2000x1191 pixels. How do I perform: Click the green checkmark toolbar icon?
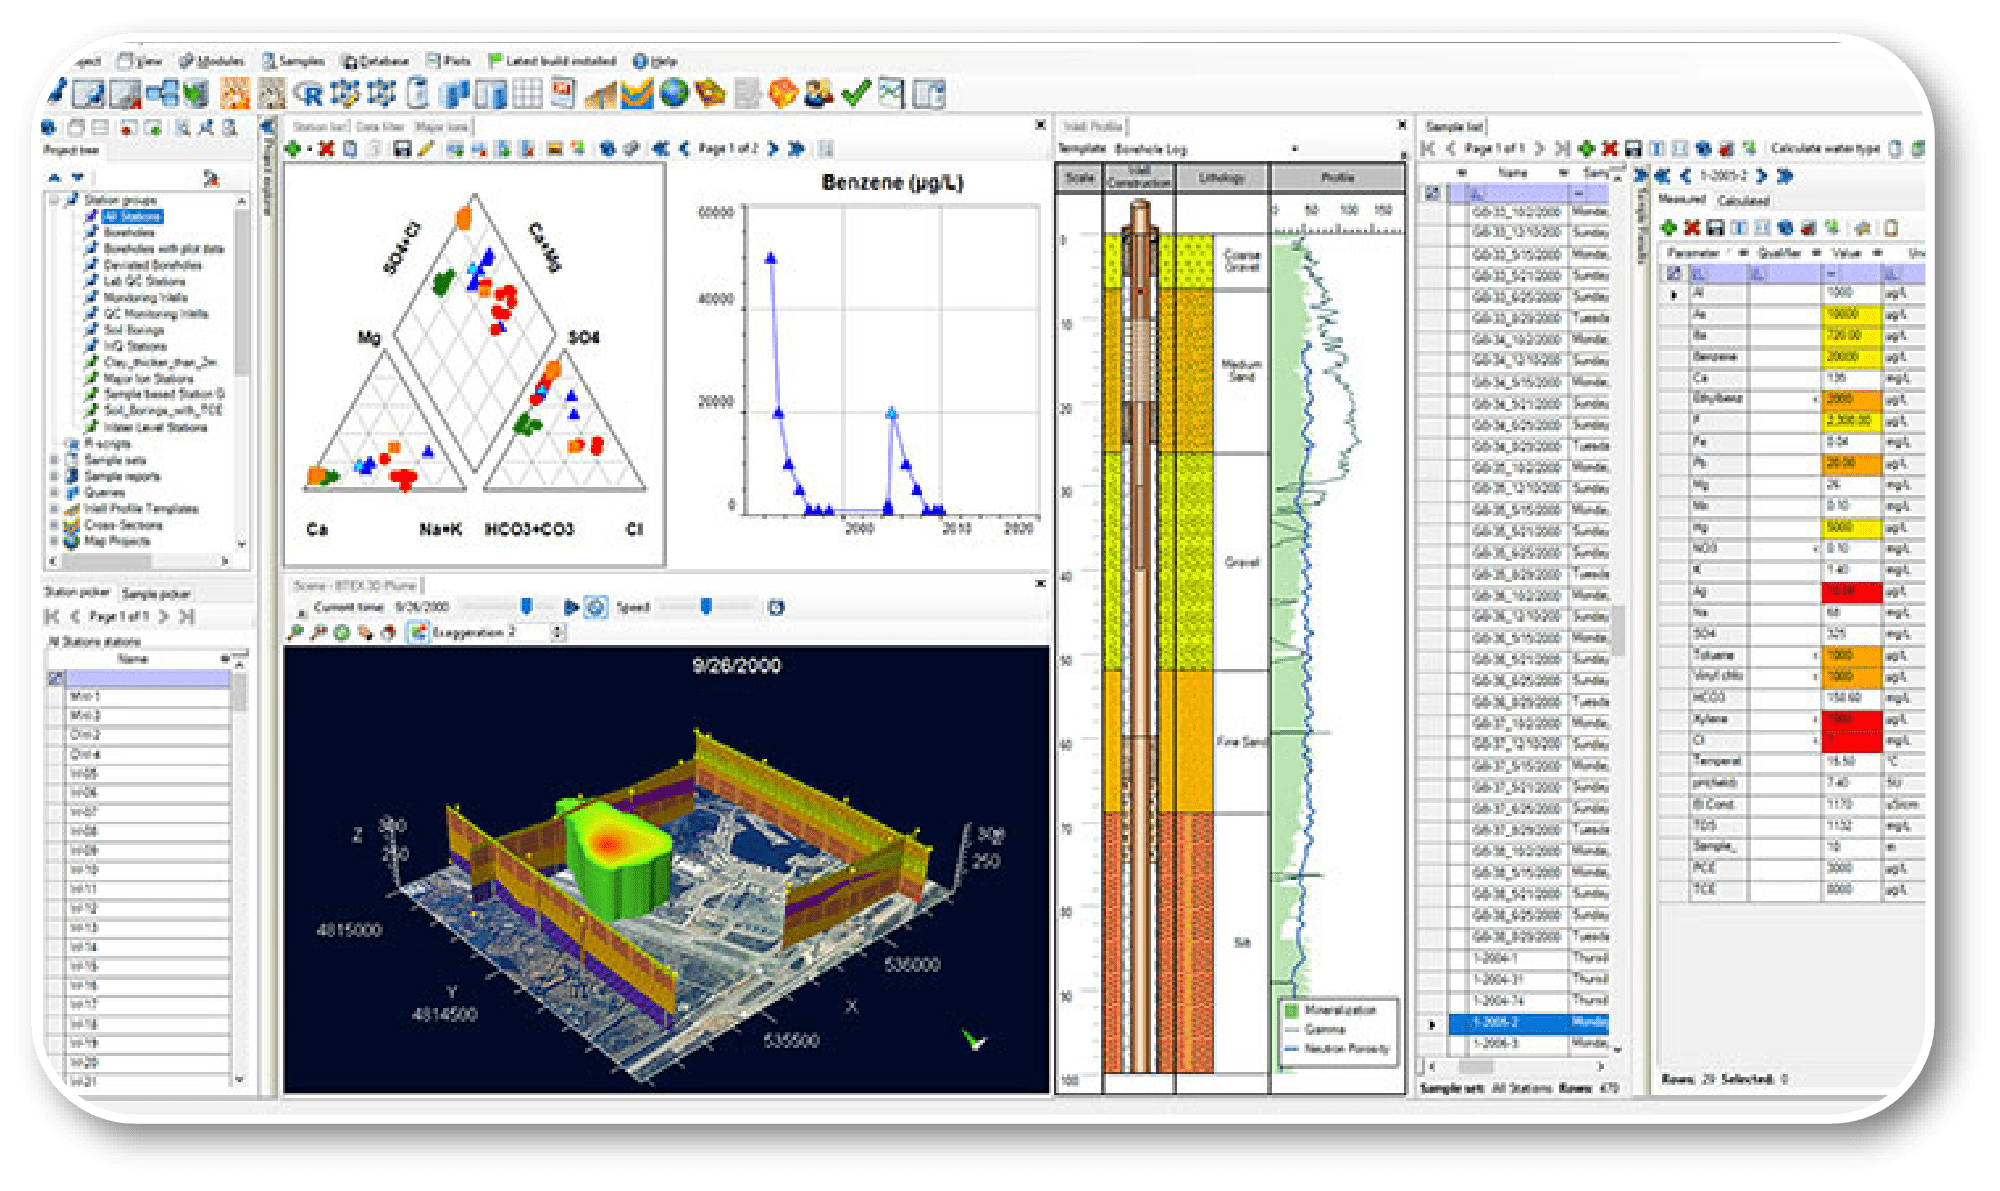pyautogui.click(x=856, y=94)
